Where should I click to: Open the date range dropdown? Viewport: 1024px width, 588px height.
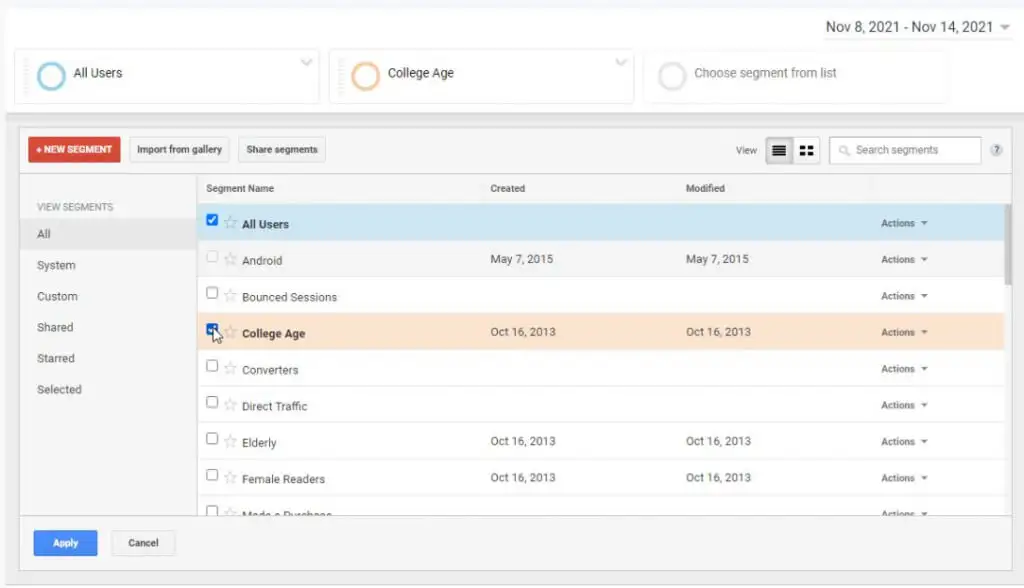pyautogui.click(x=918, y=27)
